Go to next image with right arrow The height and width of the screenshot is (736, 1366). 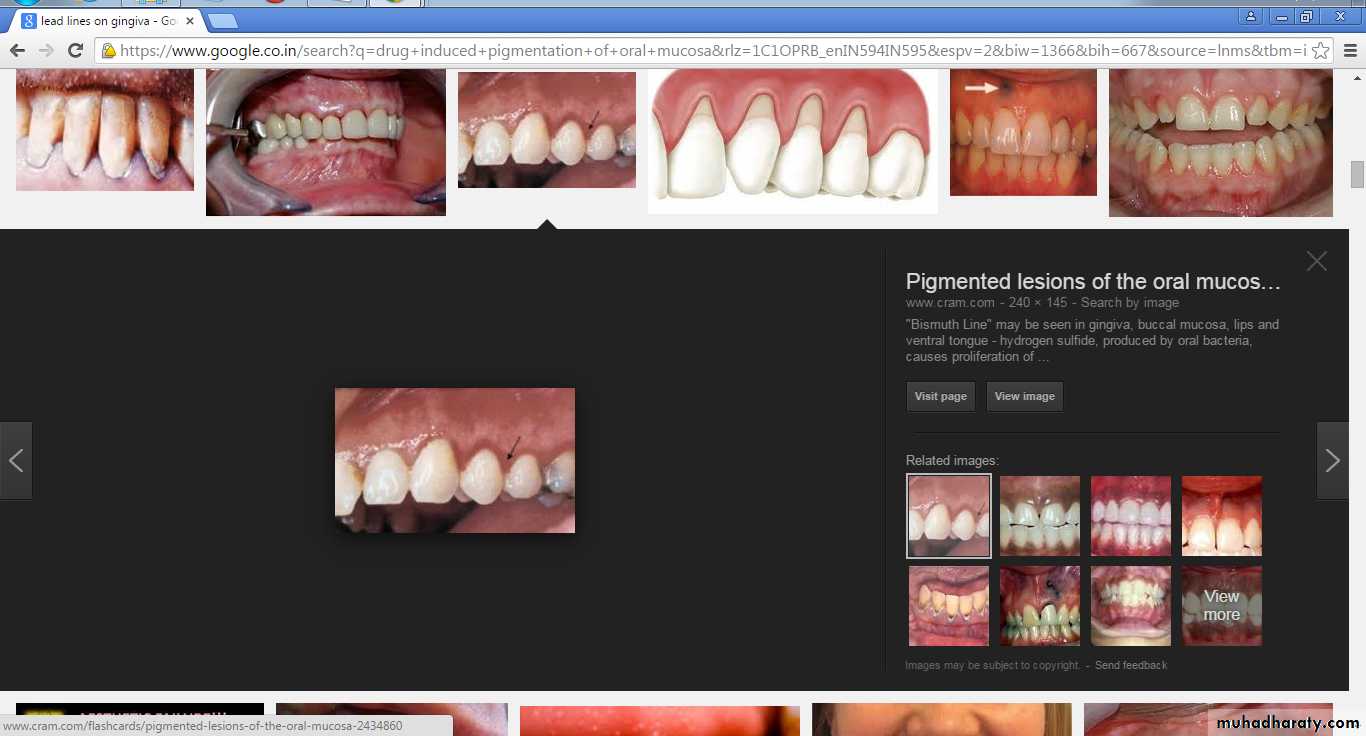pos(1332,460)
